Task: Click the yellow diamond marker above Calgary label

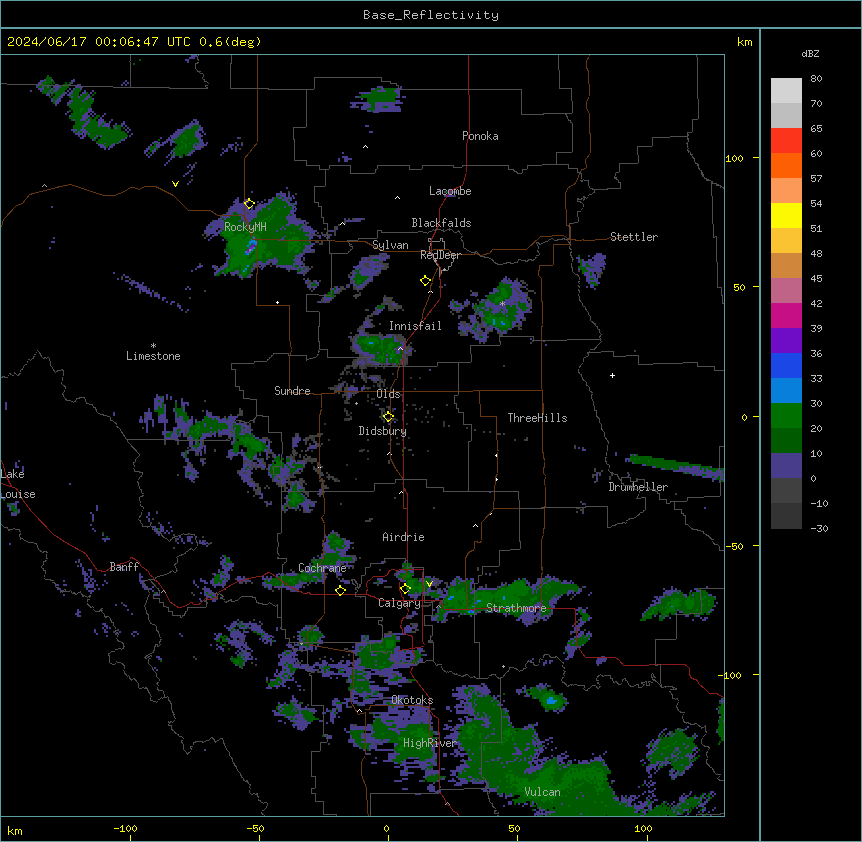Action: 405,589
